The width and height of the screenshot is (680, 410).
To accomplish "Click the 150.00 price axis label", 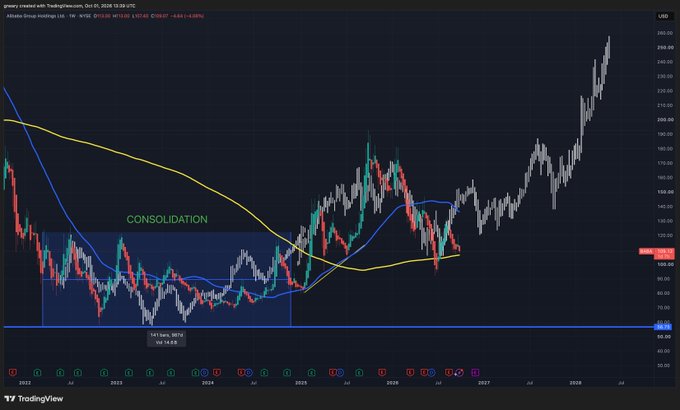I will (x=665, y=192).
